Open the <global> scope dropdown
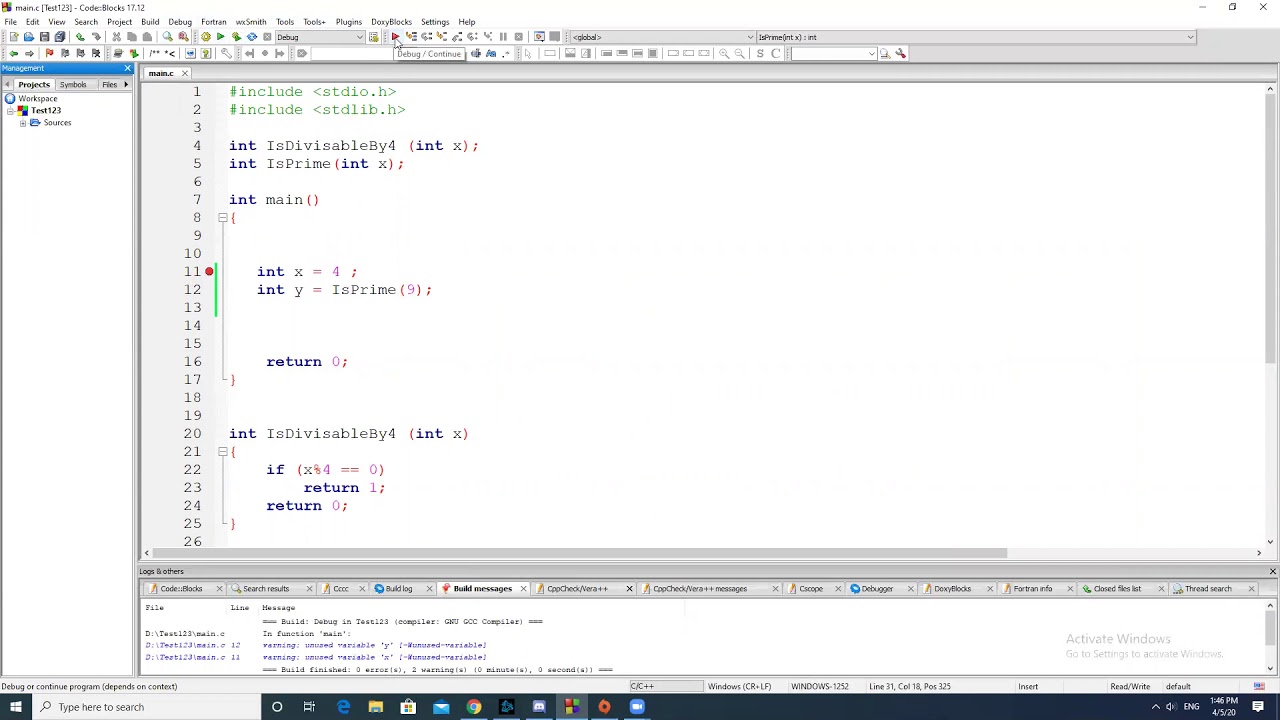This screenshot has height=720, width=1280. [661, 37]
